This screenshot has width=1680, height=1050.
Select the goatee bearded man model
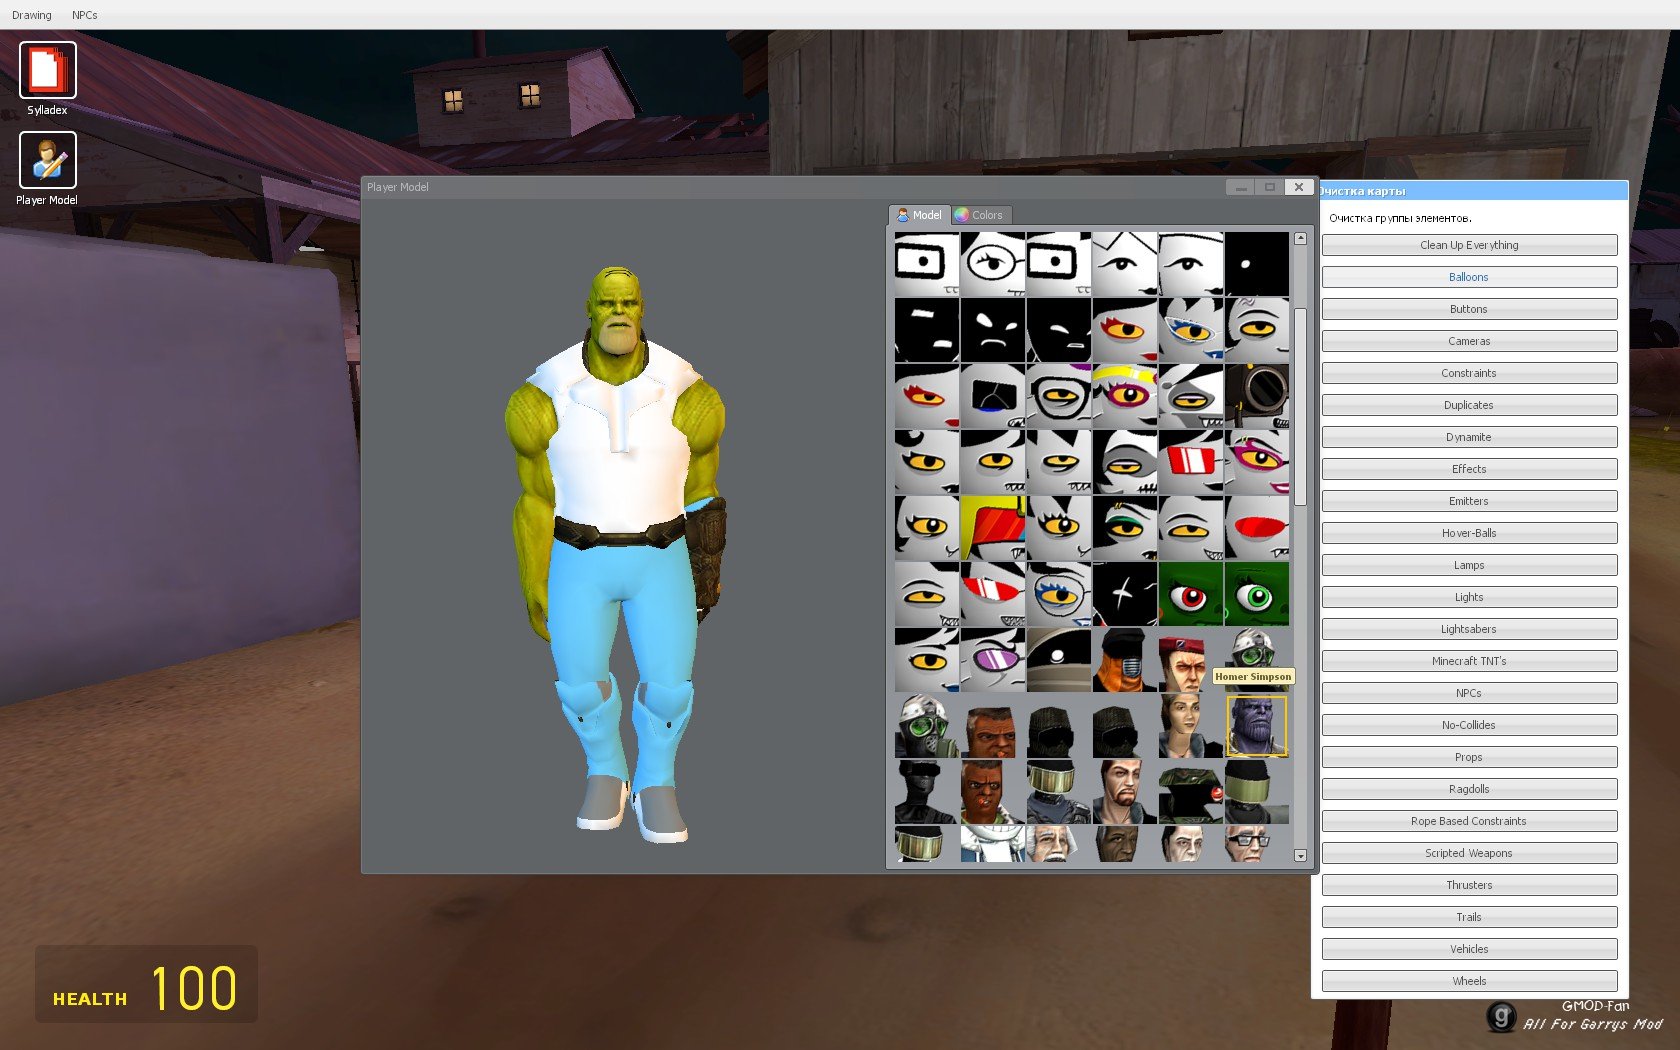point(1124,792)
